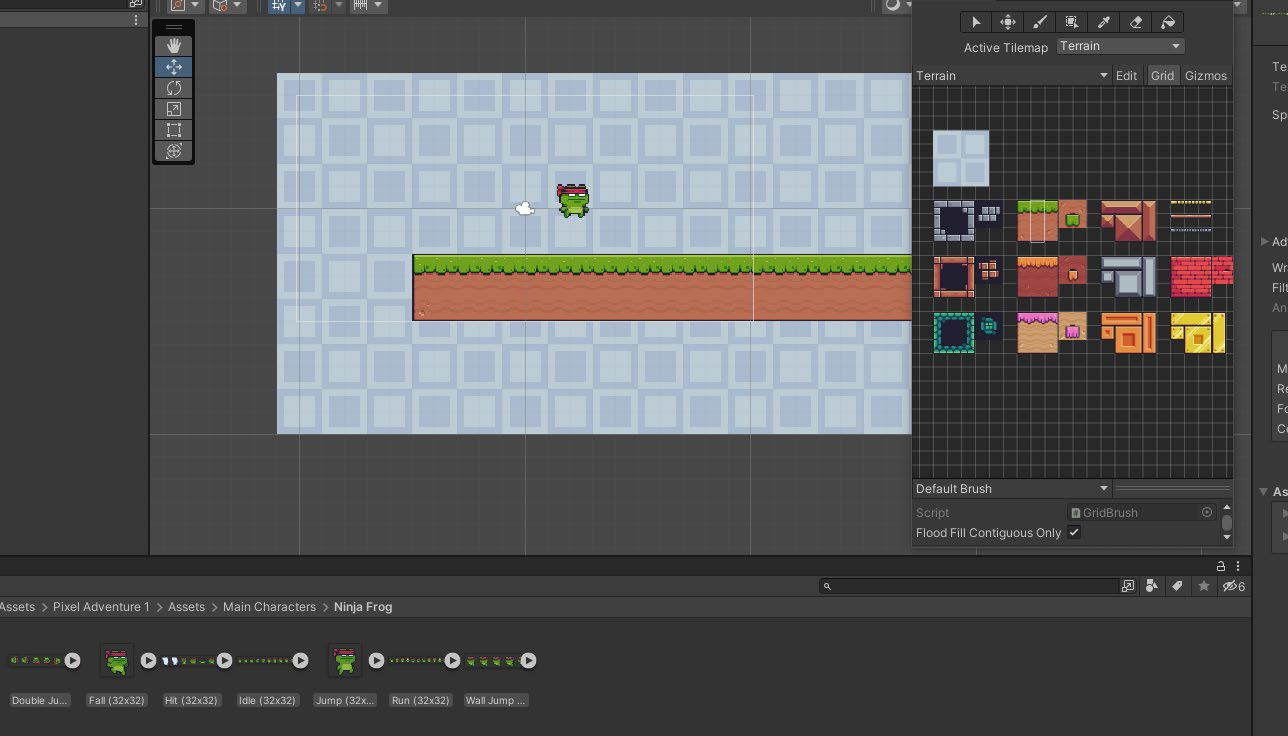This screenshot has height=736, width=1288.
Task: Select the Eraser tool in Tile Palette
Action: click(x=1136, y=22)
